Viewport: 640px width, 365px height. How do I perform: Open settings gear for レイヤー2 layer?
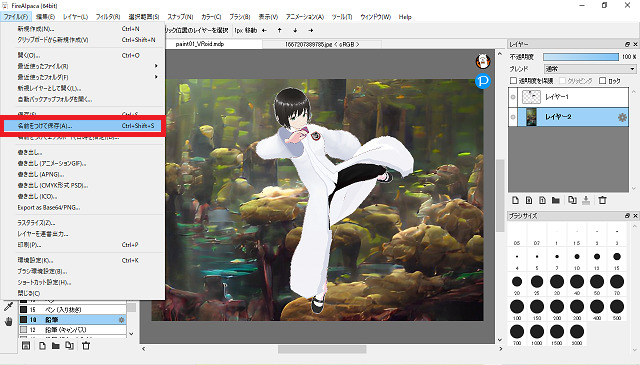(x=622, y=117)
